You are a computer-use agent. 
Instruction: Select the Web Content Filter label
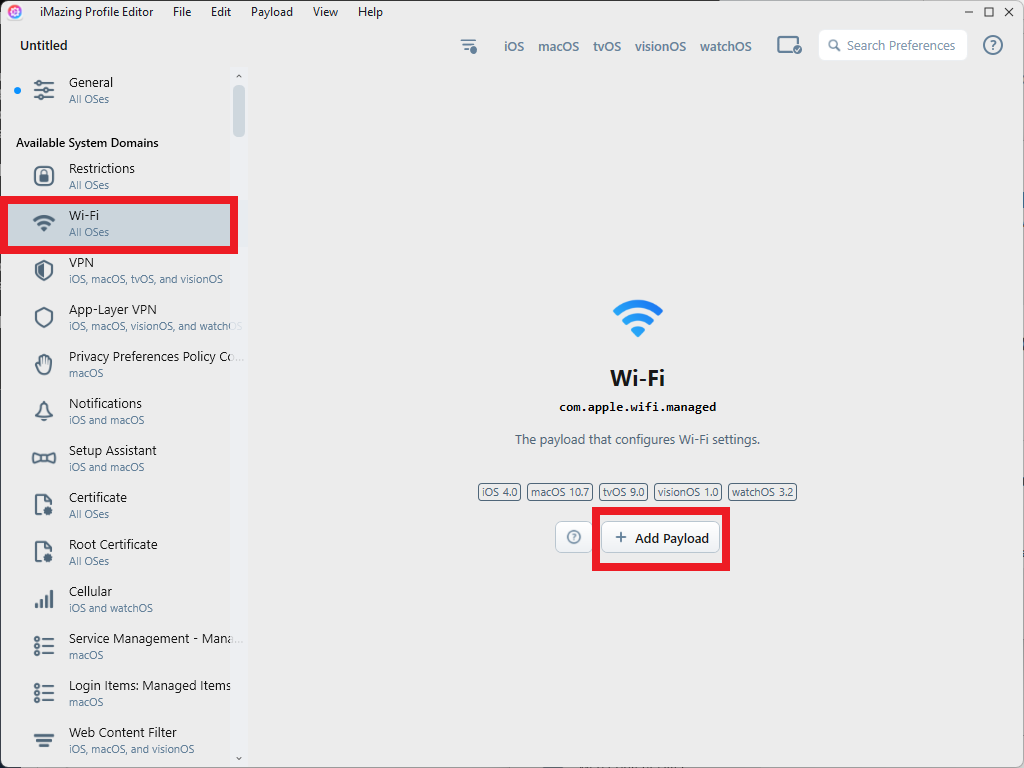pos(123,733)
